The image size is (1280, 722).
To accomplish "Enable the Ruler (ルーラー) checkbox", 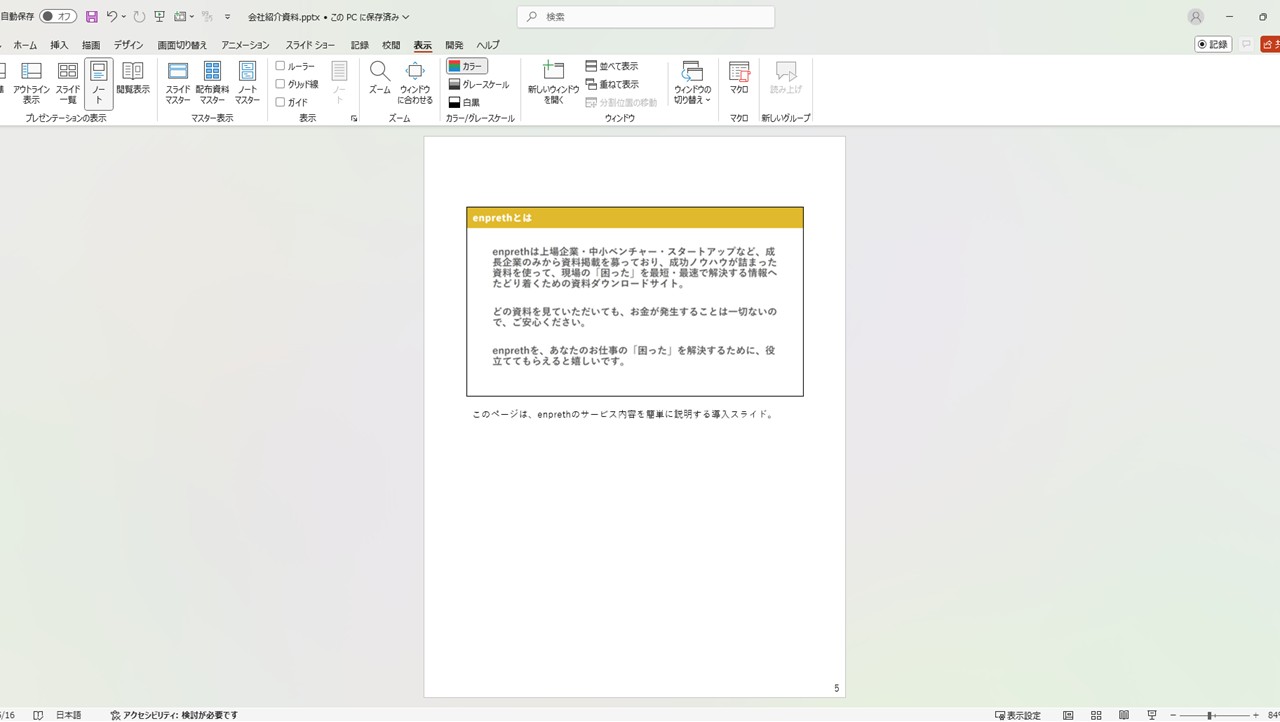I will coord(281,66).
